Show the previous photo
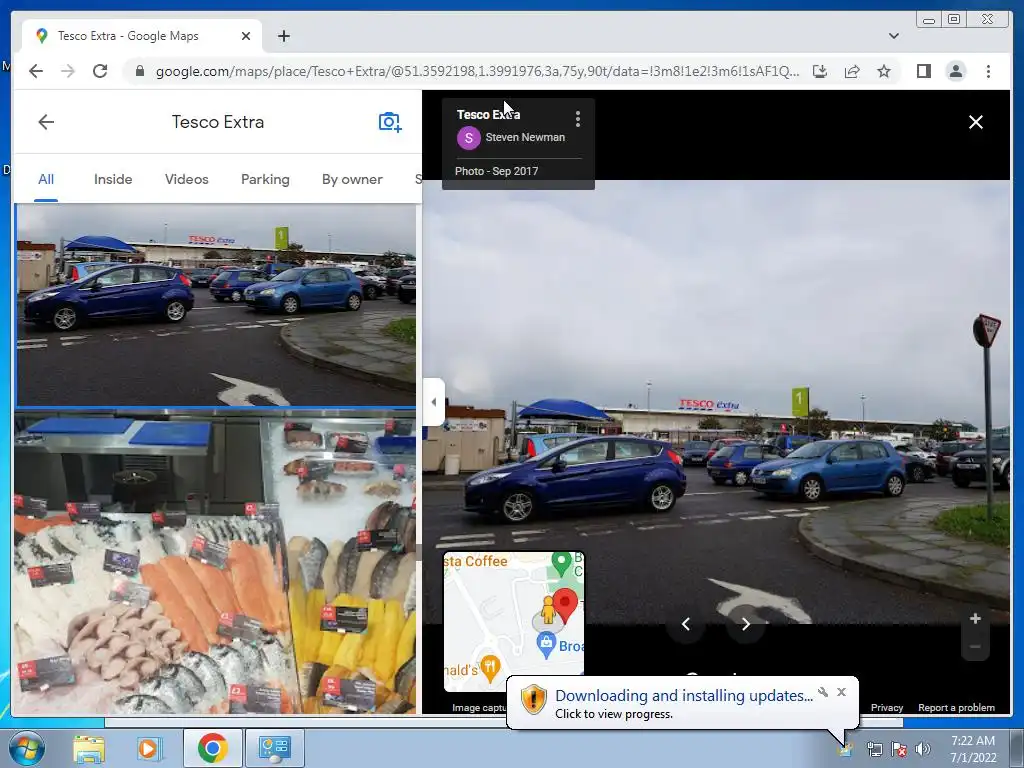This screenshot has height=768, width=1024. pyautogui.click(x=686, y=624)
